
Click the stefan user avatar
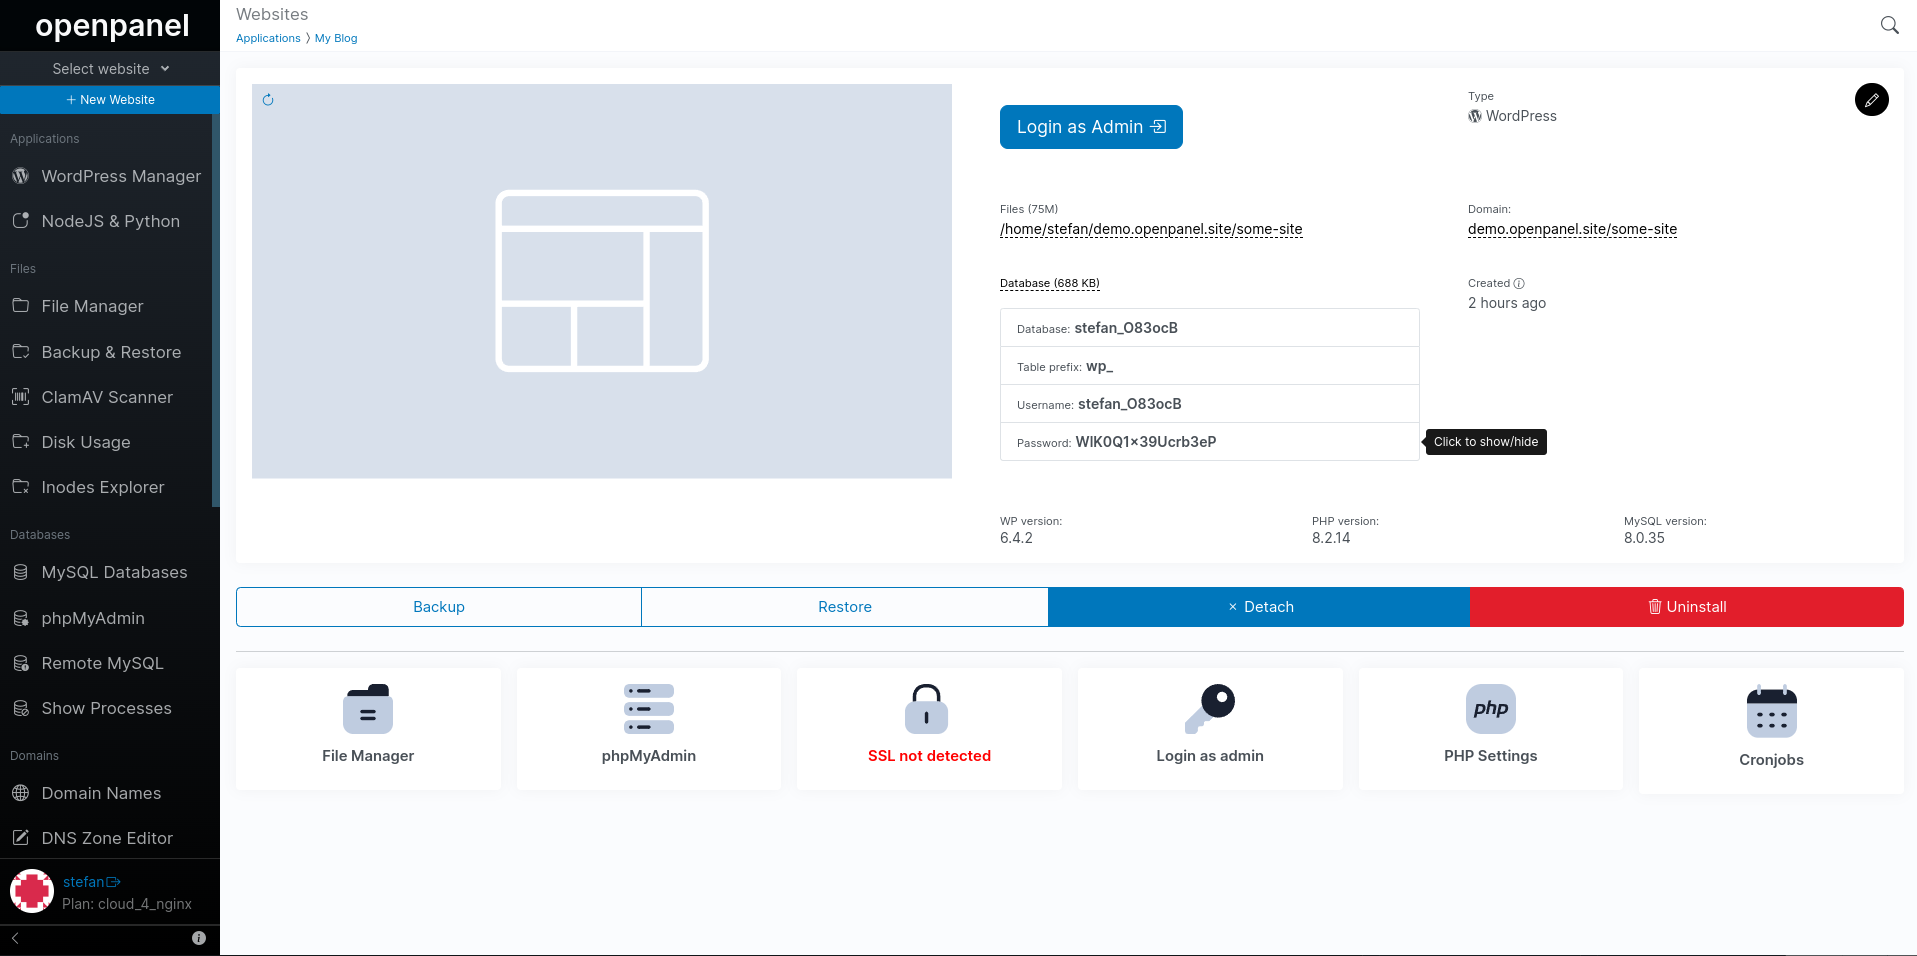[32, 891]
